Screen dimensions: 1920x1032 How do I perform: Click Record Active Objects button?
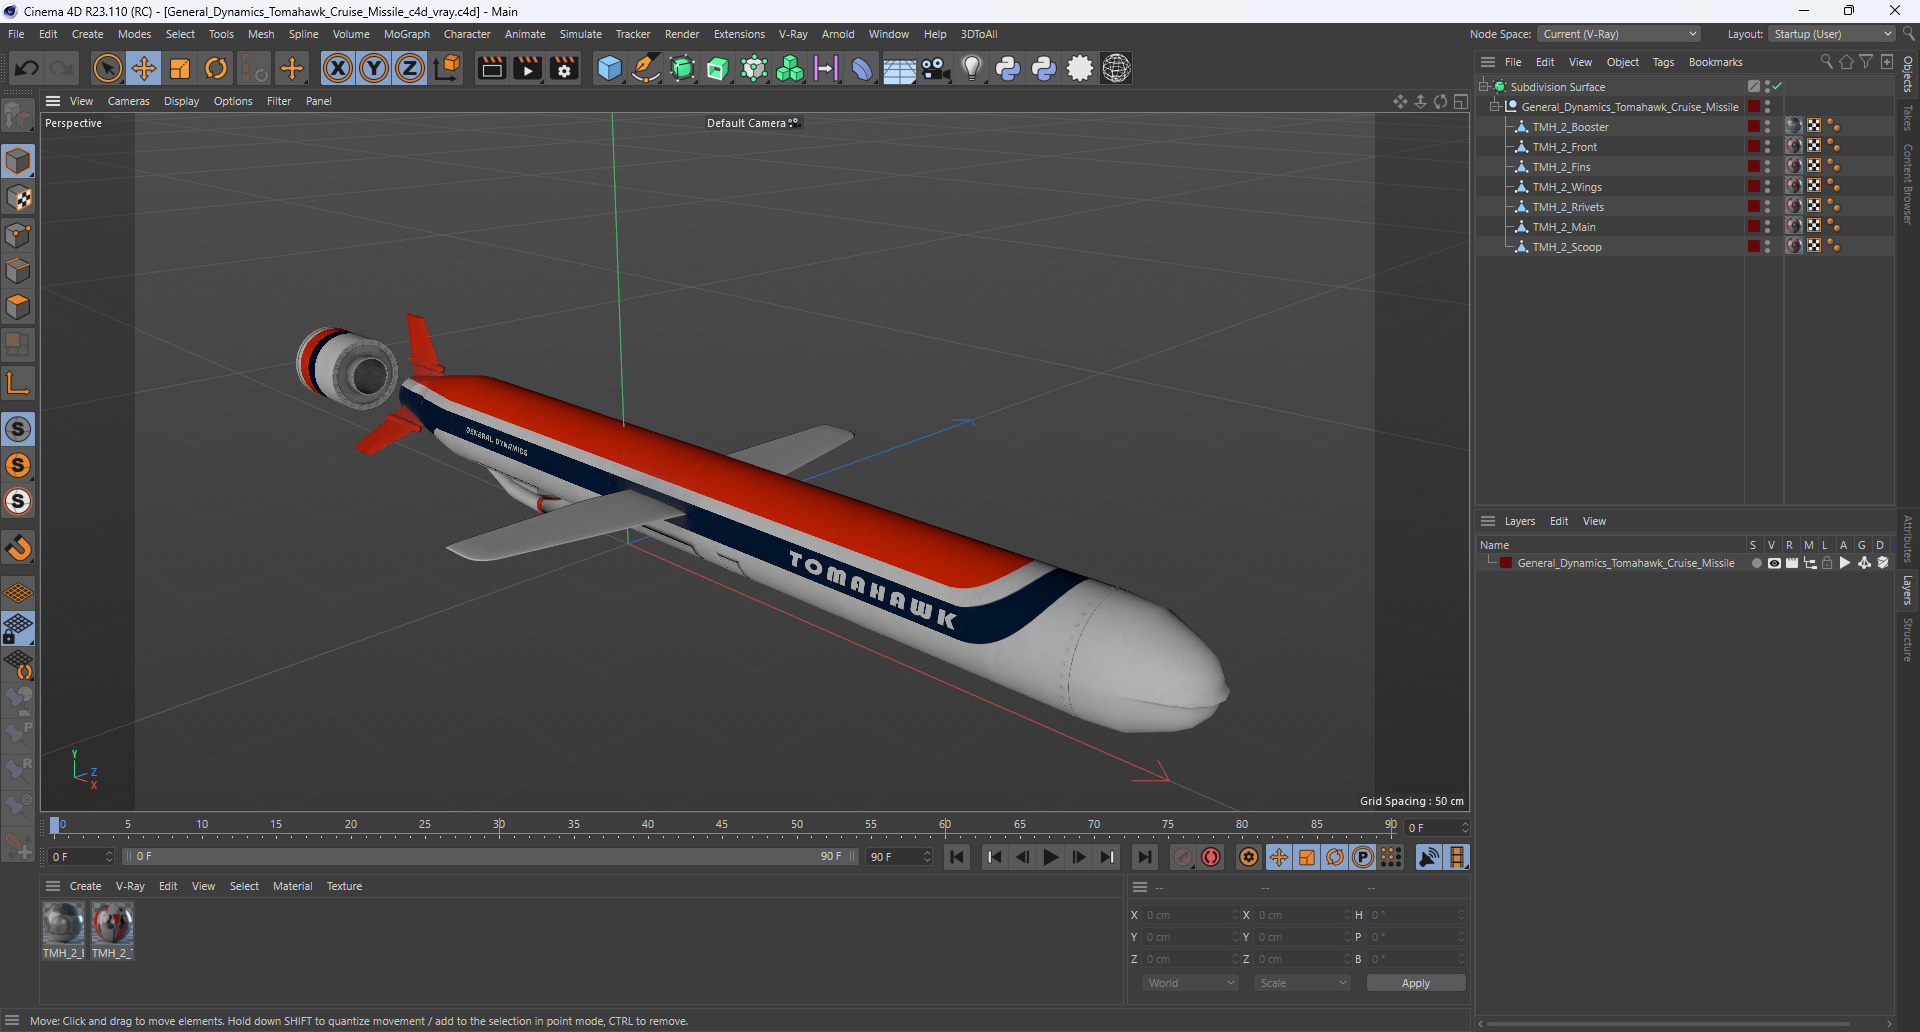click(x=1183, y=857)
